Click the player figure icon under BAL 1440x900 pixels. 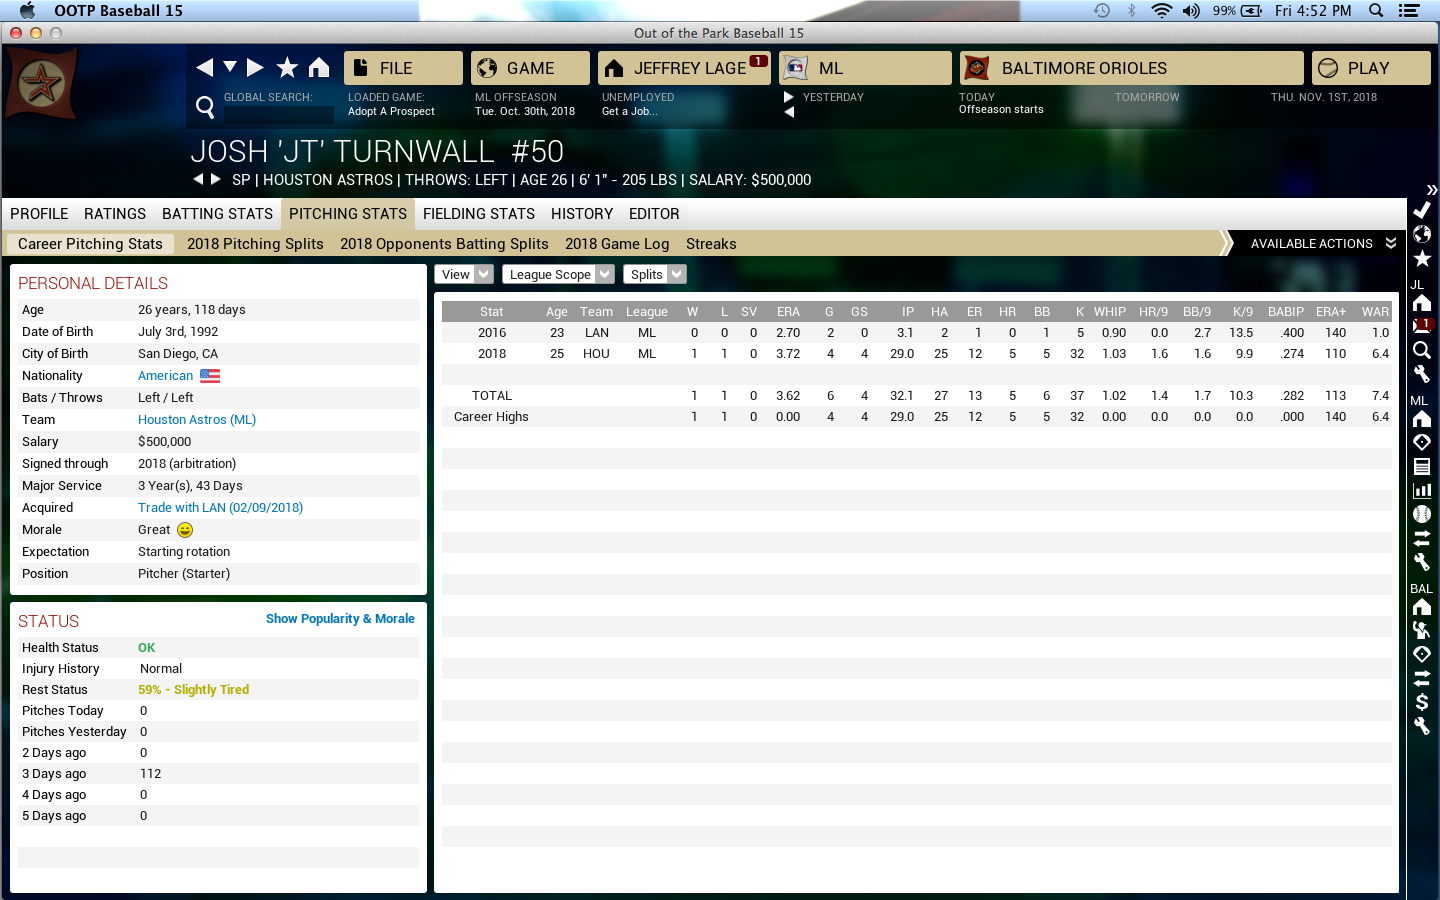point(1422,630)
